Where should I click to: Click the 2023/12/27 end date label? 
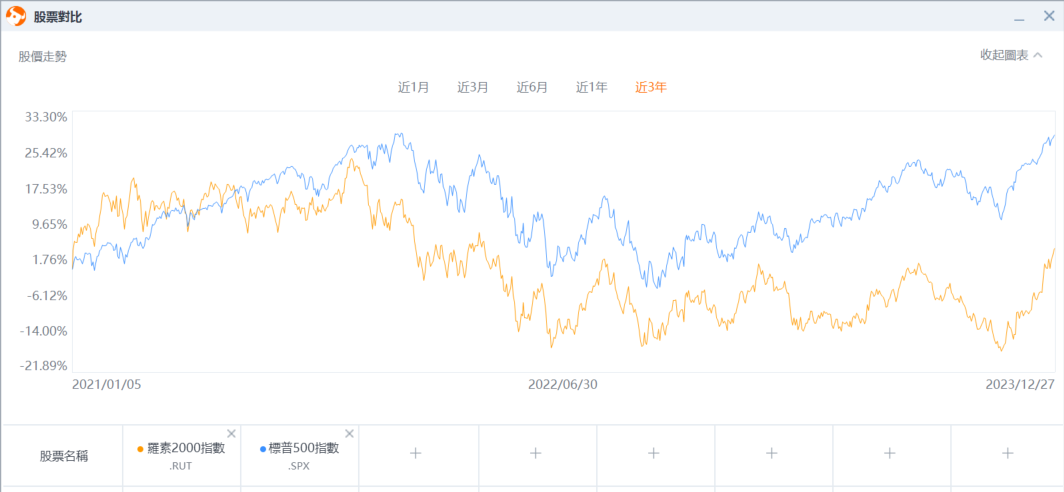pyautogui.click(x=1020, y=384)
